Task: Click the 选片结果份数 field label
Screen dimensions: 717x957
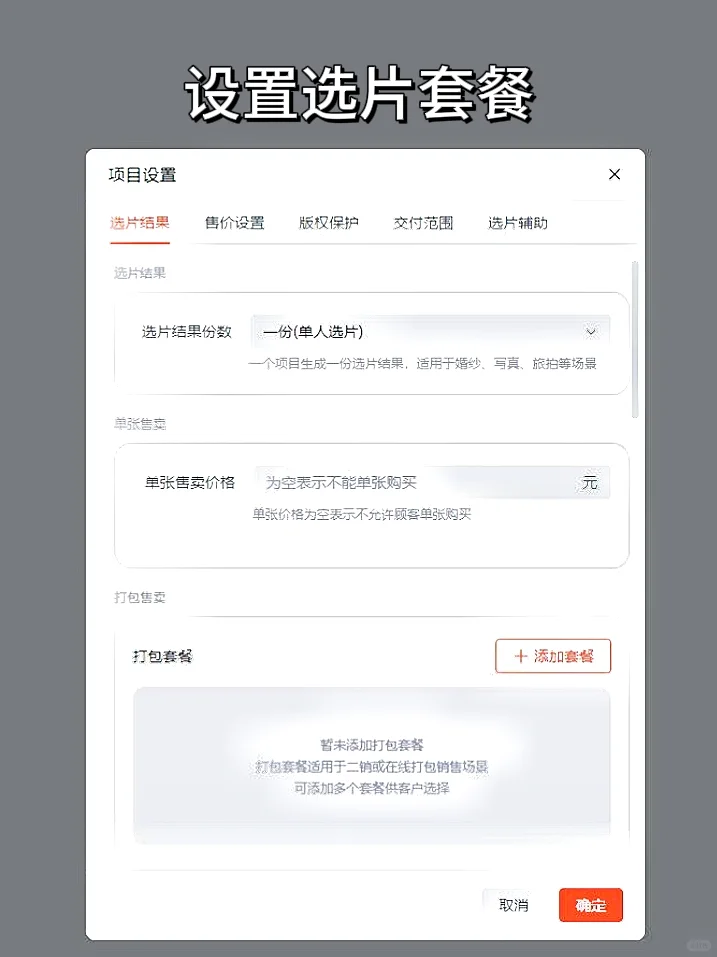Action: [x=187, y=332]
